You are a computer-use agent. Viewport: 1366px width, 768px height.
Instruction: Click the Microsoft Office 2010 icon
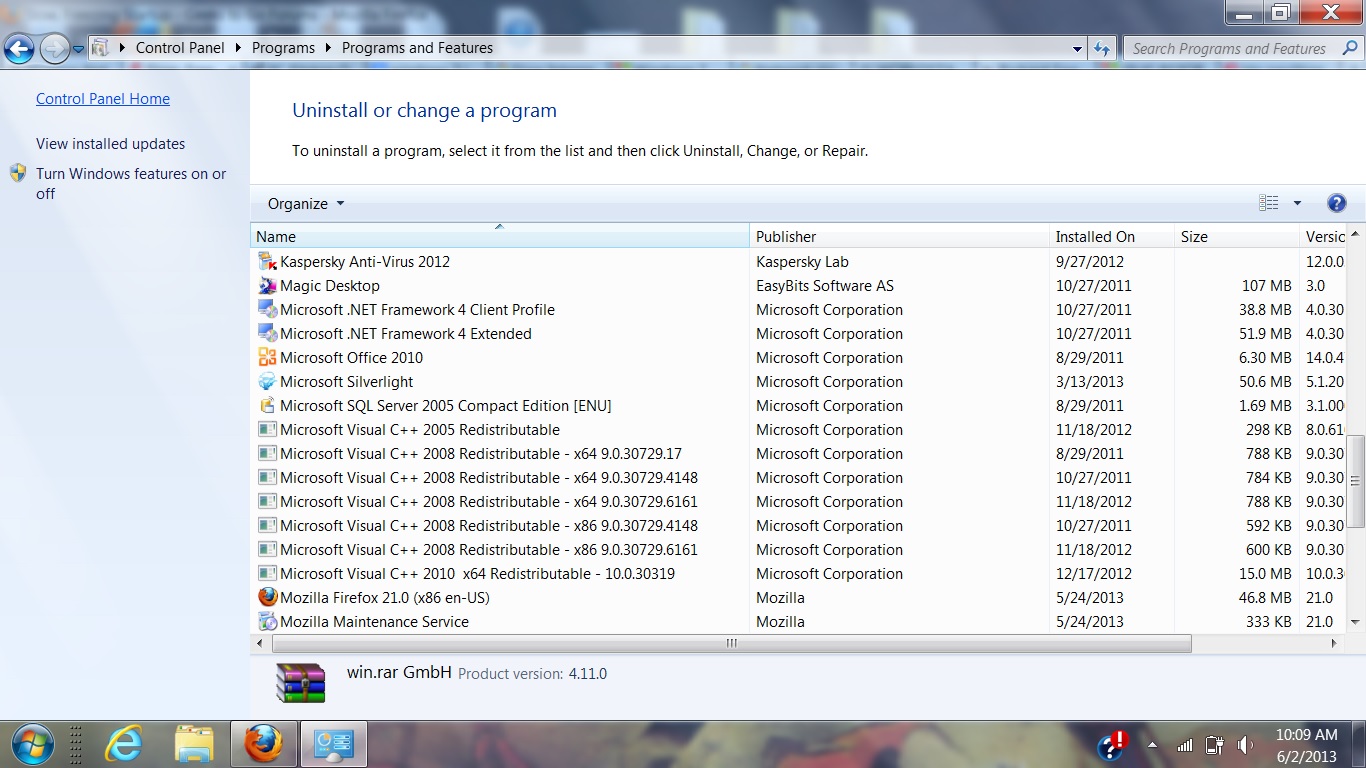pos(267,358)
